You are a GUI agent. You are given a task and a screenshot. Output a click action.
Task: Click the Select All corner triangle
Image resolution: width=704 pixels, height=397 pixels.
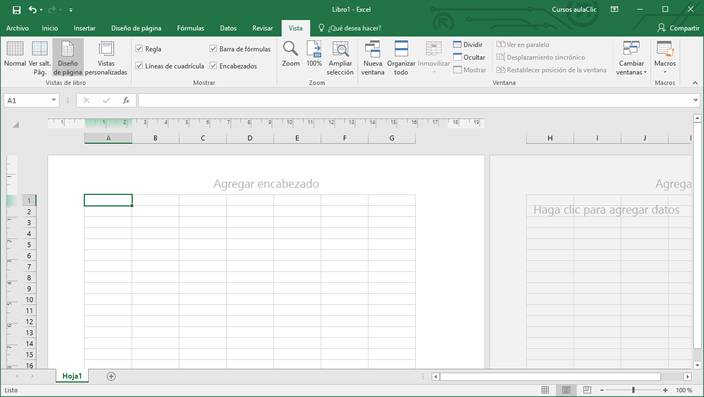coord(16,125)
